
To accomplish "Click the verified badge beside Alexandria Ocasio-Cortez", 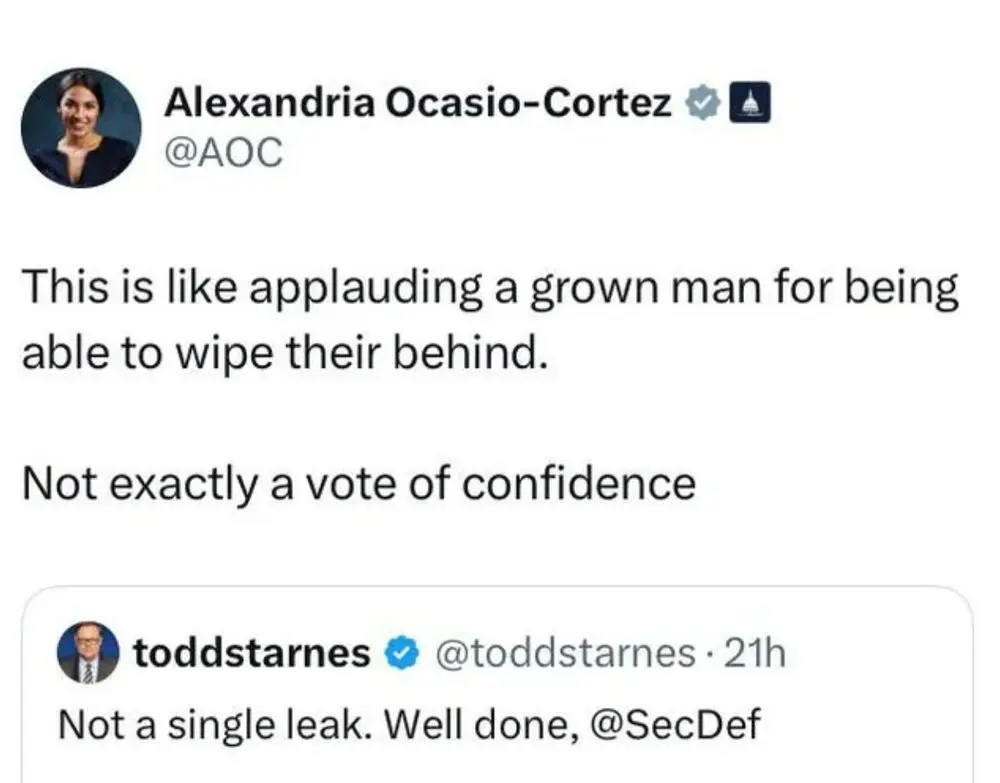I will coord(703,103).
